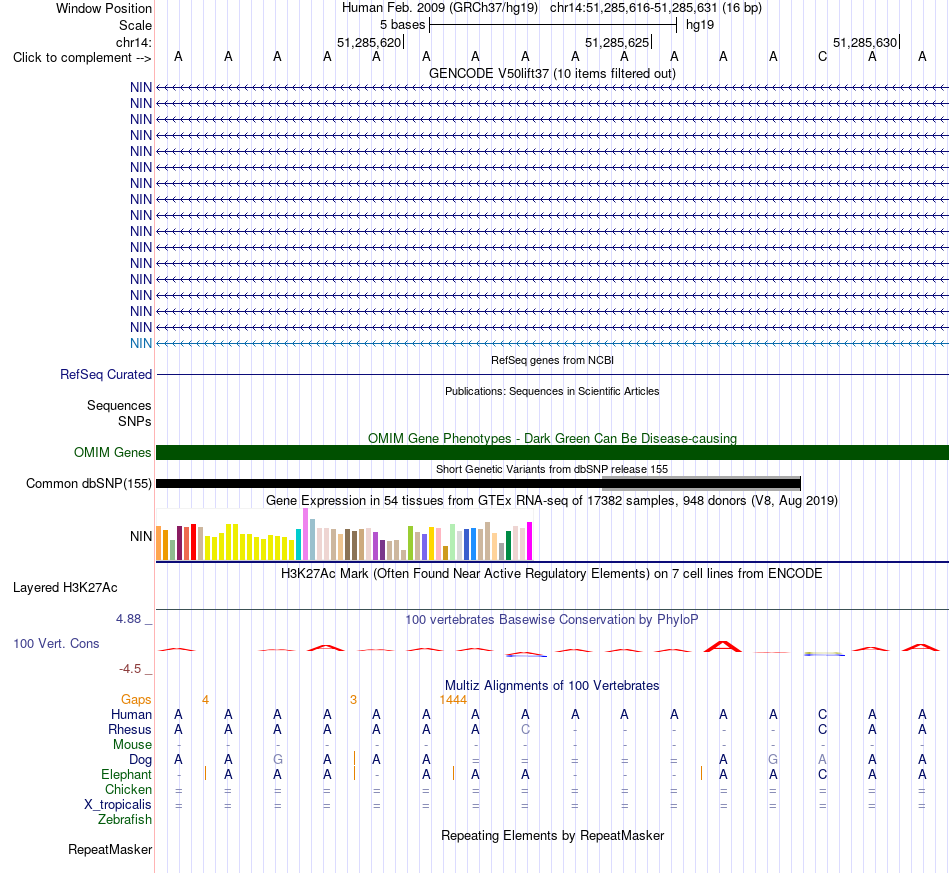Click the Chicken species label
The image size is (950, 873).
[128, 789]
